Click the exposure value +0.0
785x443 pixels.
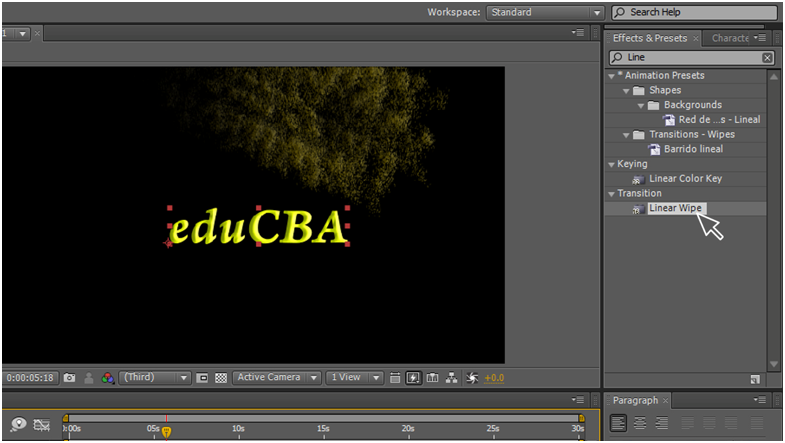coord(494,378)
